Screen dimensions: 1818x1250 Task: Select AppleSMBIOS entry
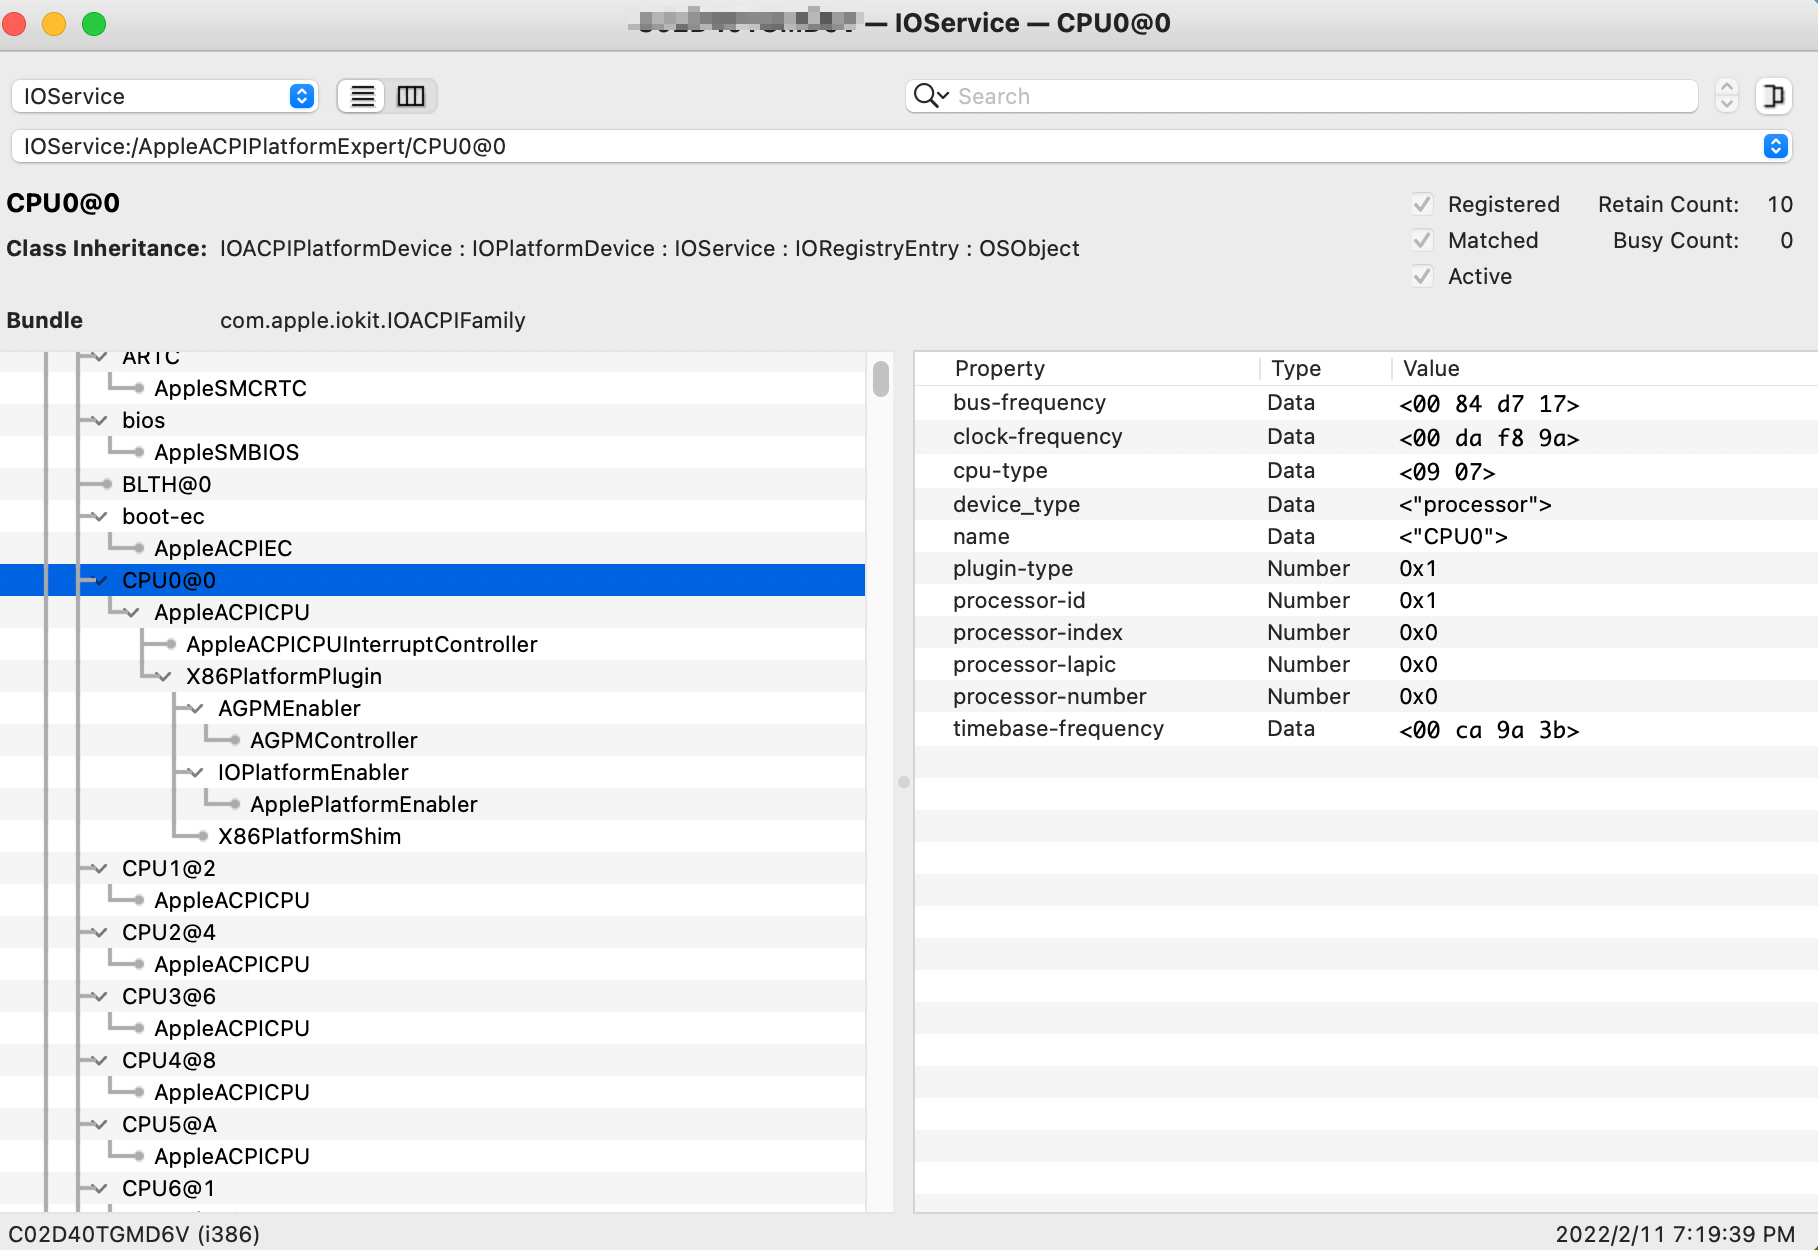click(x=227, y=452)
